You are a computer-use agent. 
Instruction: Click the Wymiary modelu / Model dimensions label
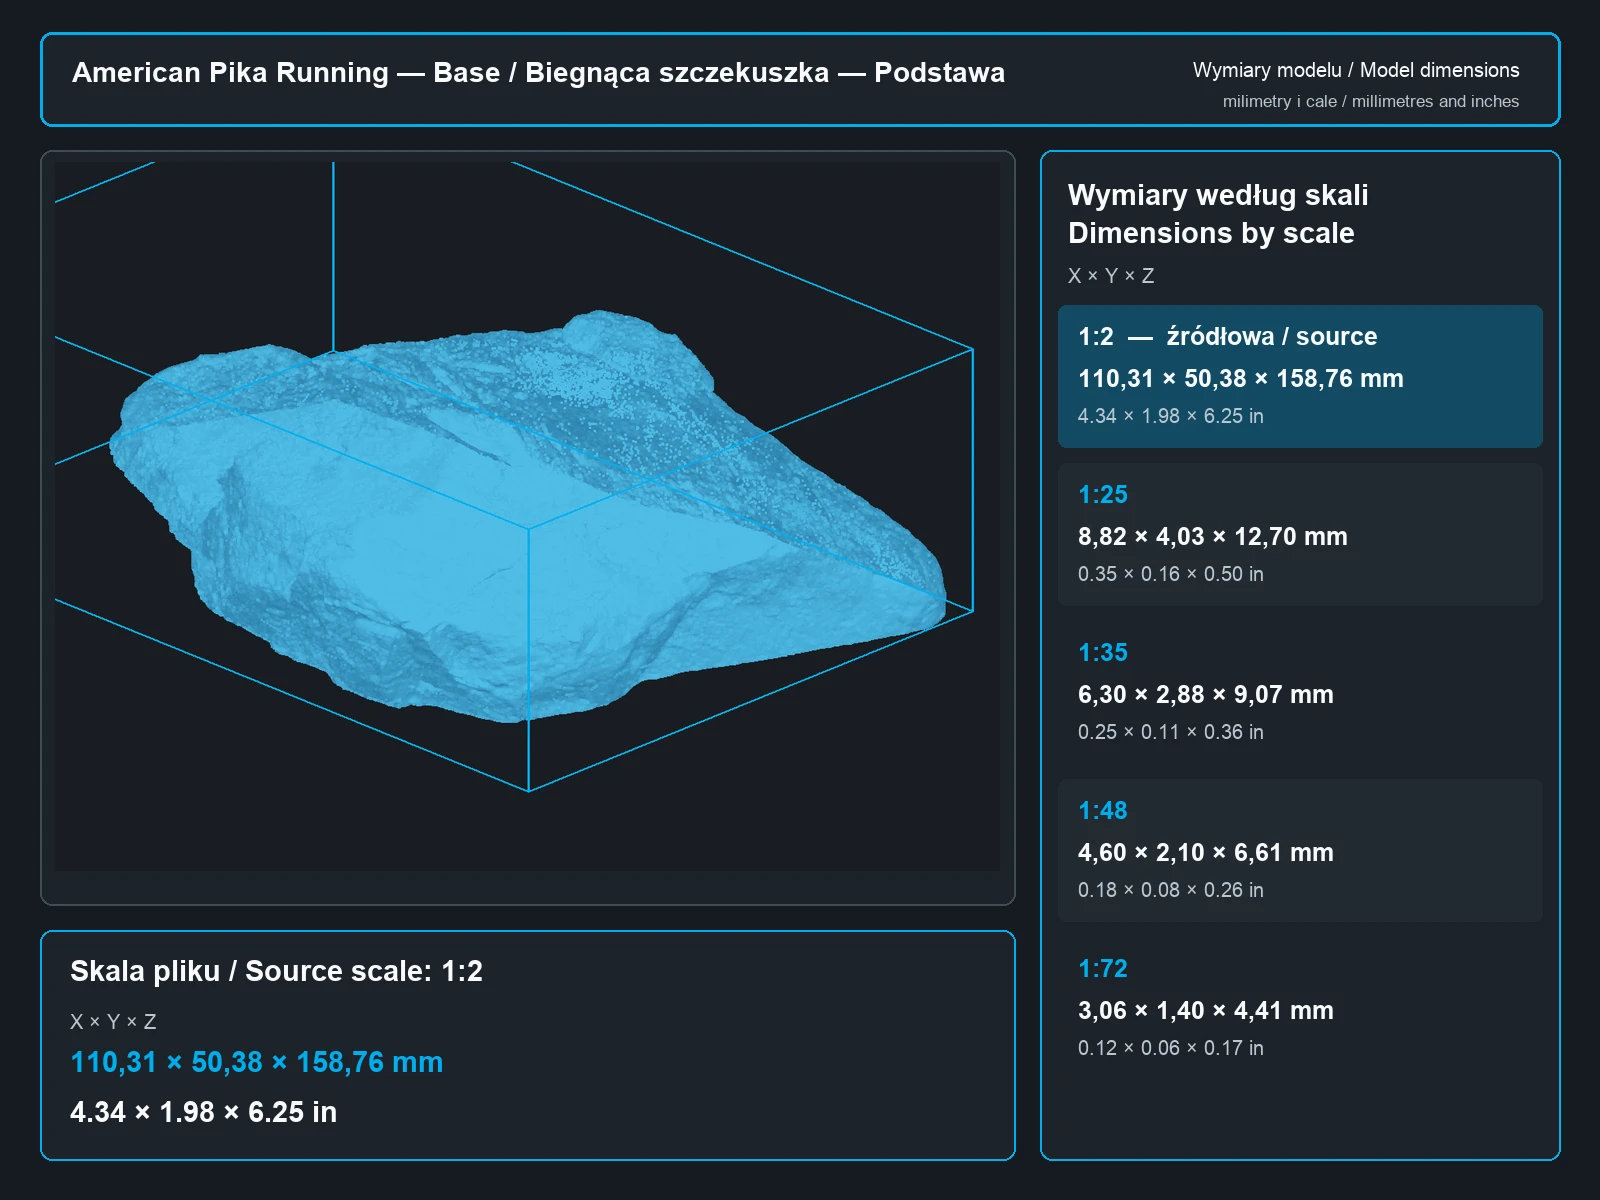(x=1355, y=70)
